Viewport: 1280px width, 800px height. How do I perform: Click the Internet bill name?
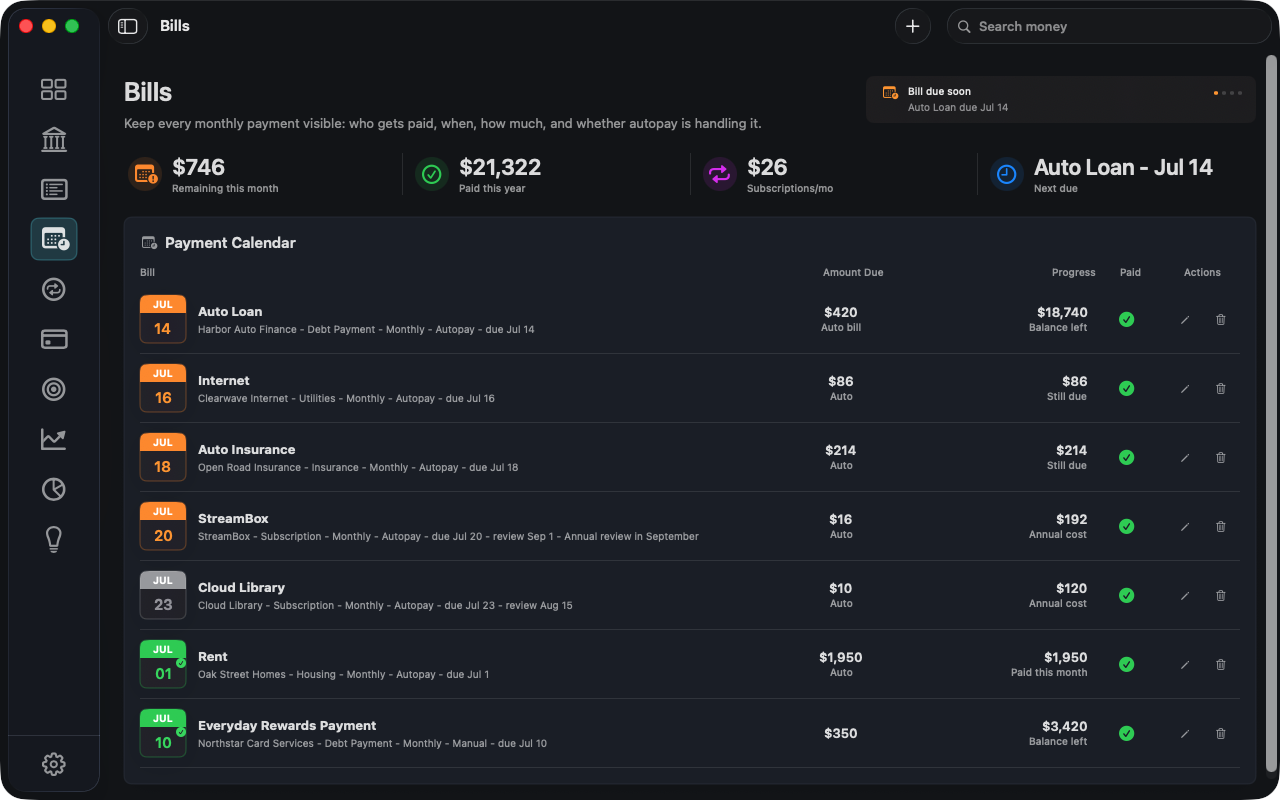pyautogui.click(x=224, y=381)
